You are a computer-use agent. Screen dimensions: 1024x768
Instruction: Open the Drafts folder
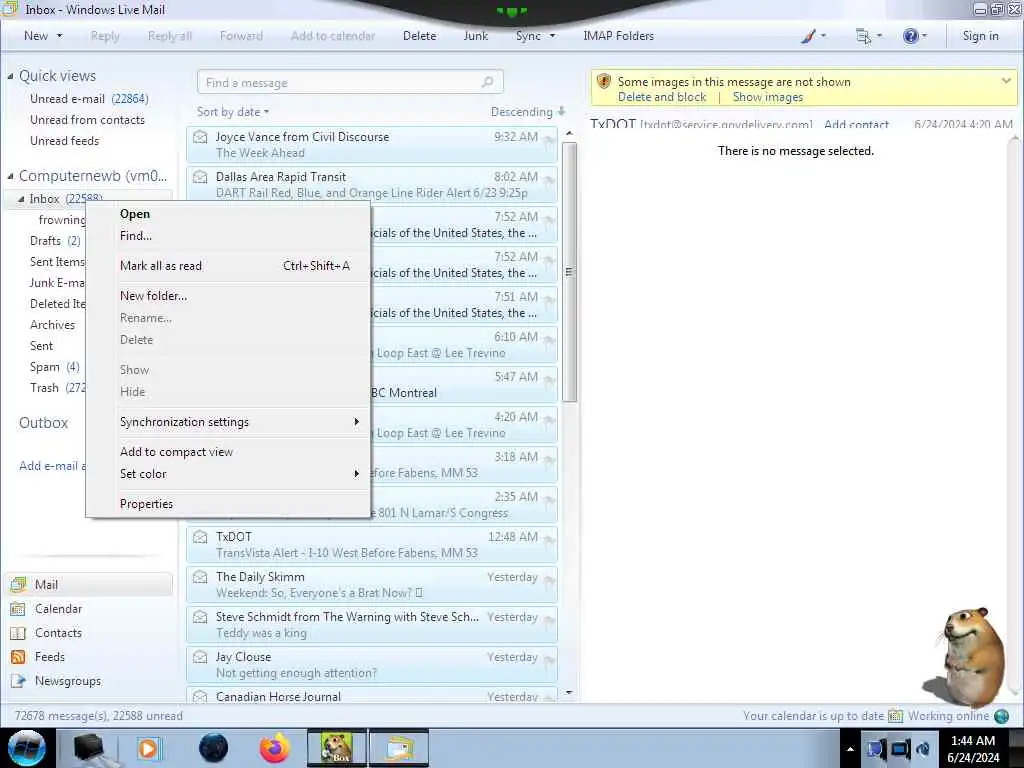coord(55,240)
